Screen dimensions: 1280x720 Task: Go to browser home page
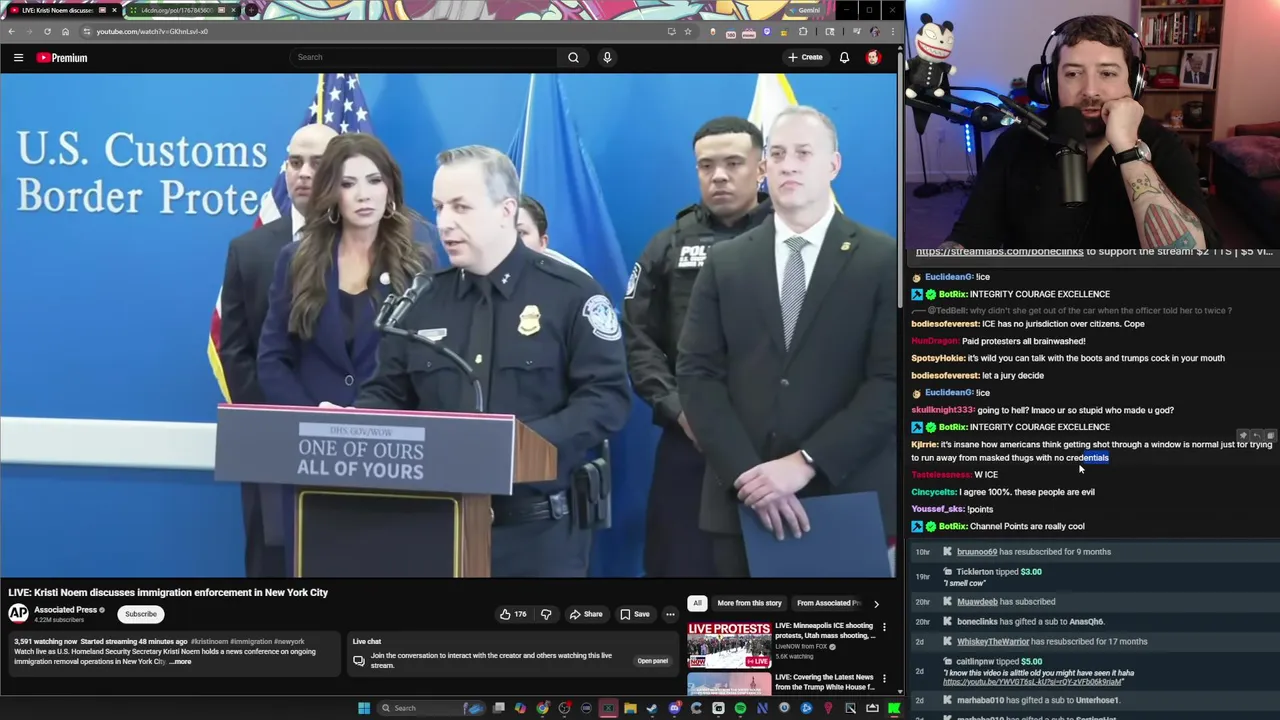tap(65, 31)
